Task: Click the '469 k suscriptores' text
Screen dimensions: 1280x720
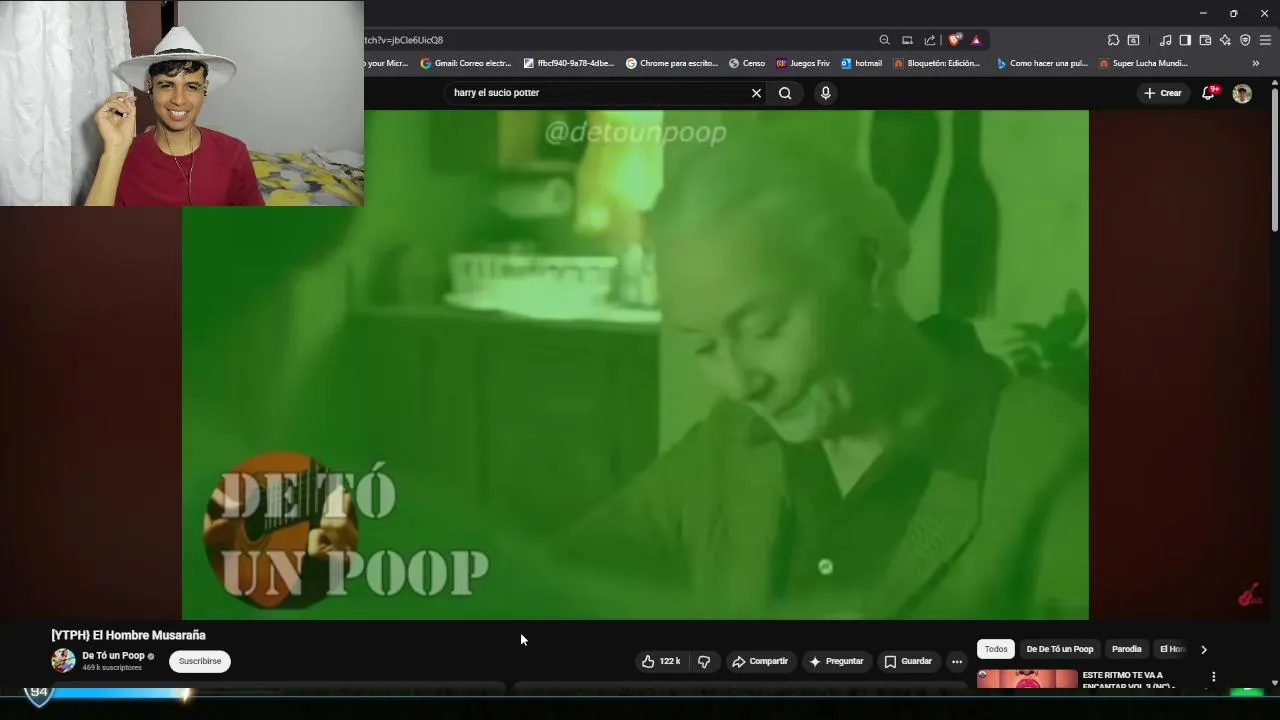Action: (x=112, y=668)
